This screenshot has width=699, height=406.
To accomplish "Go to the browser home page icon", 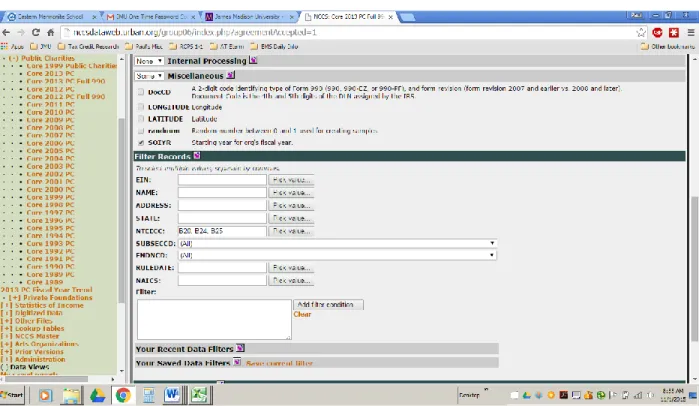I will click(x=50, y=33).
